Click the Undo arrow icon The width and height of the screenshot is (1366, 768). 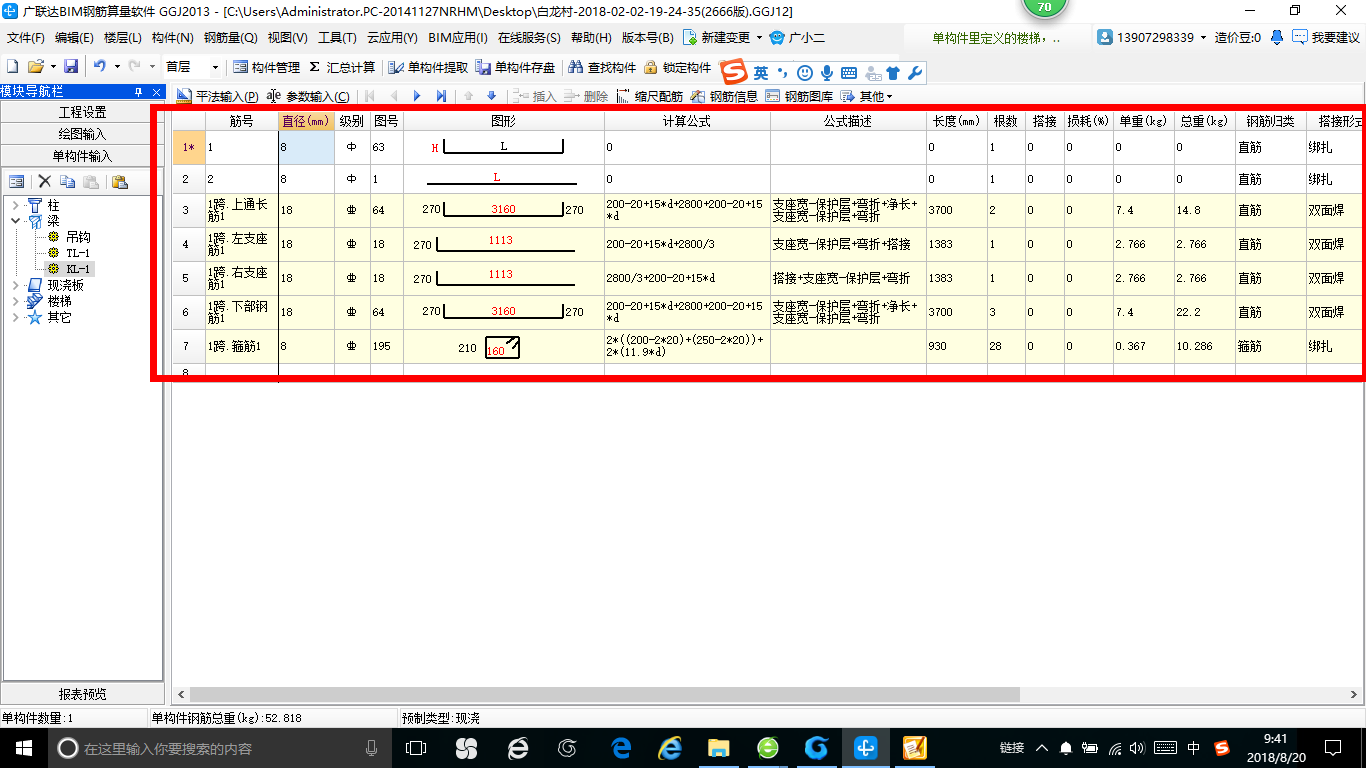pyautogui.click(x=99, y=67)
